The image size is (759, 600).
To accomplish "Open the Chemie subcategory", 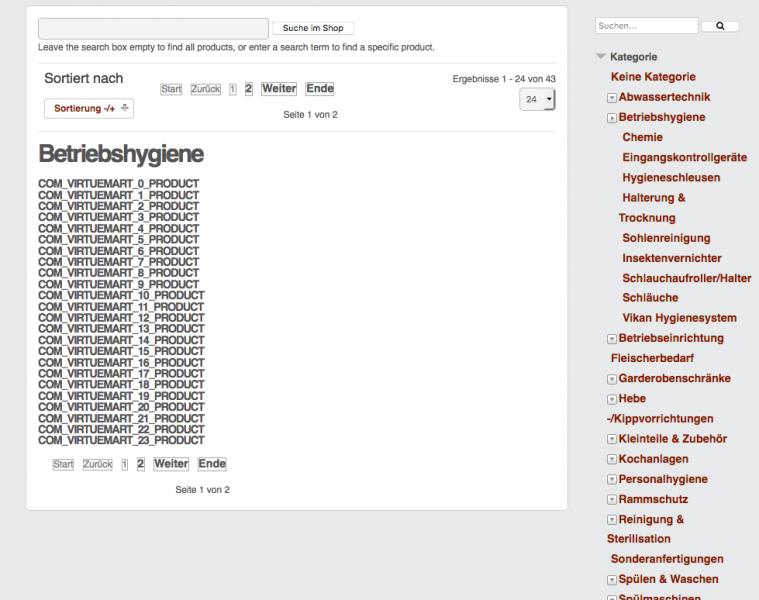I will (642, 137).
